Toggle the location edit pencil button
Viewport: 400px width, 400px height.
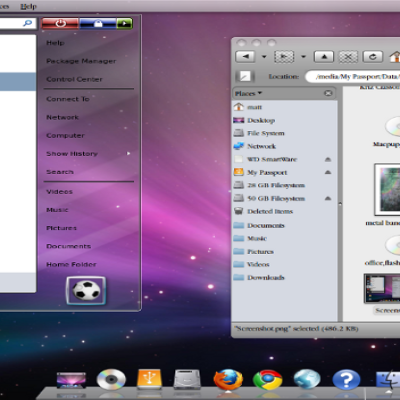(x=245, y=76)
